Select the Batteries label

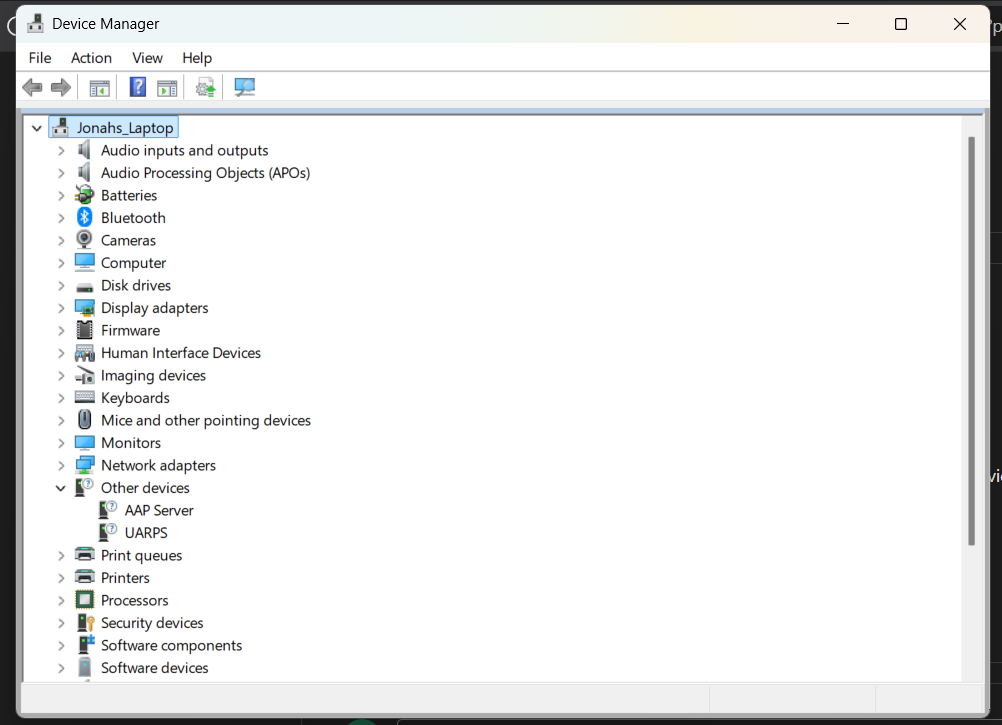[x=128, y=195]
